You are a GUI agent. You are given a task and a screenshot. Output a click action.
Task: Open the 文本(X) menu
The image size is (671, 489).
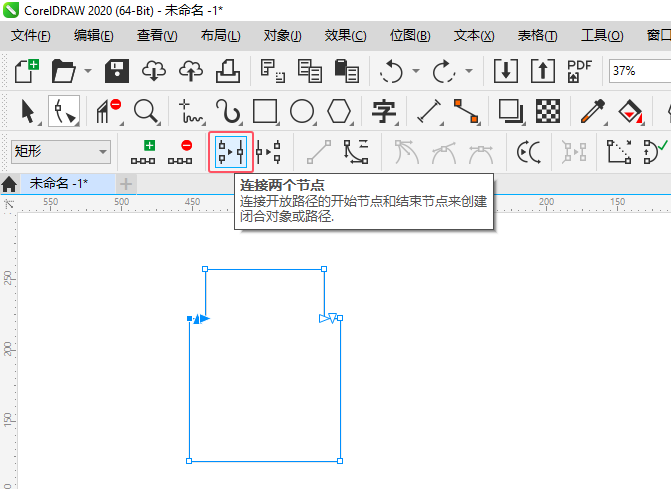[474, 36]
